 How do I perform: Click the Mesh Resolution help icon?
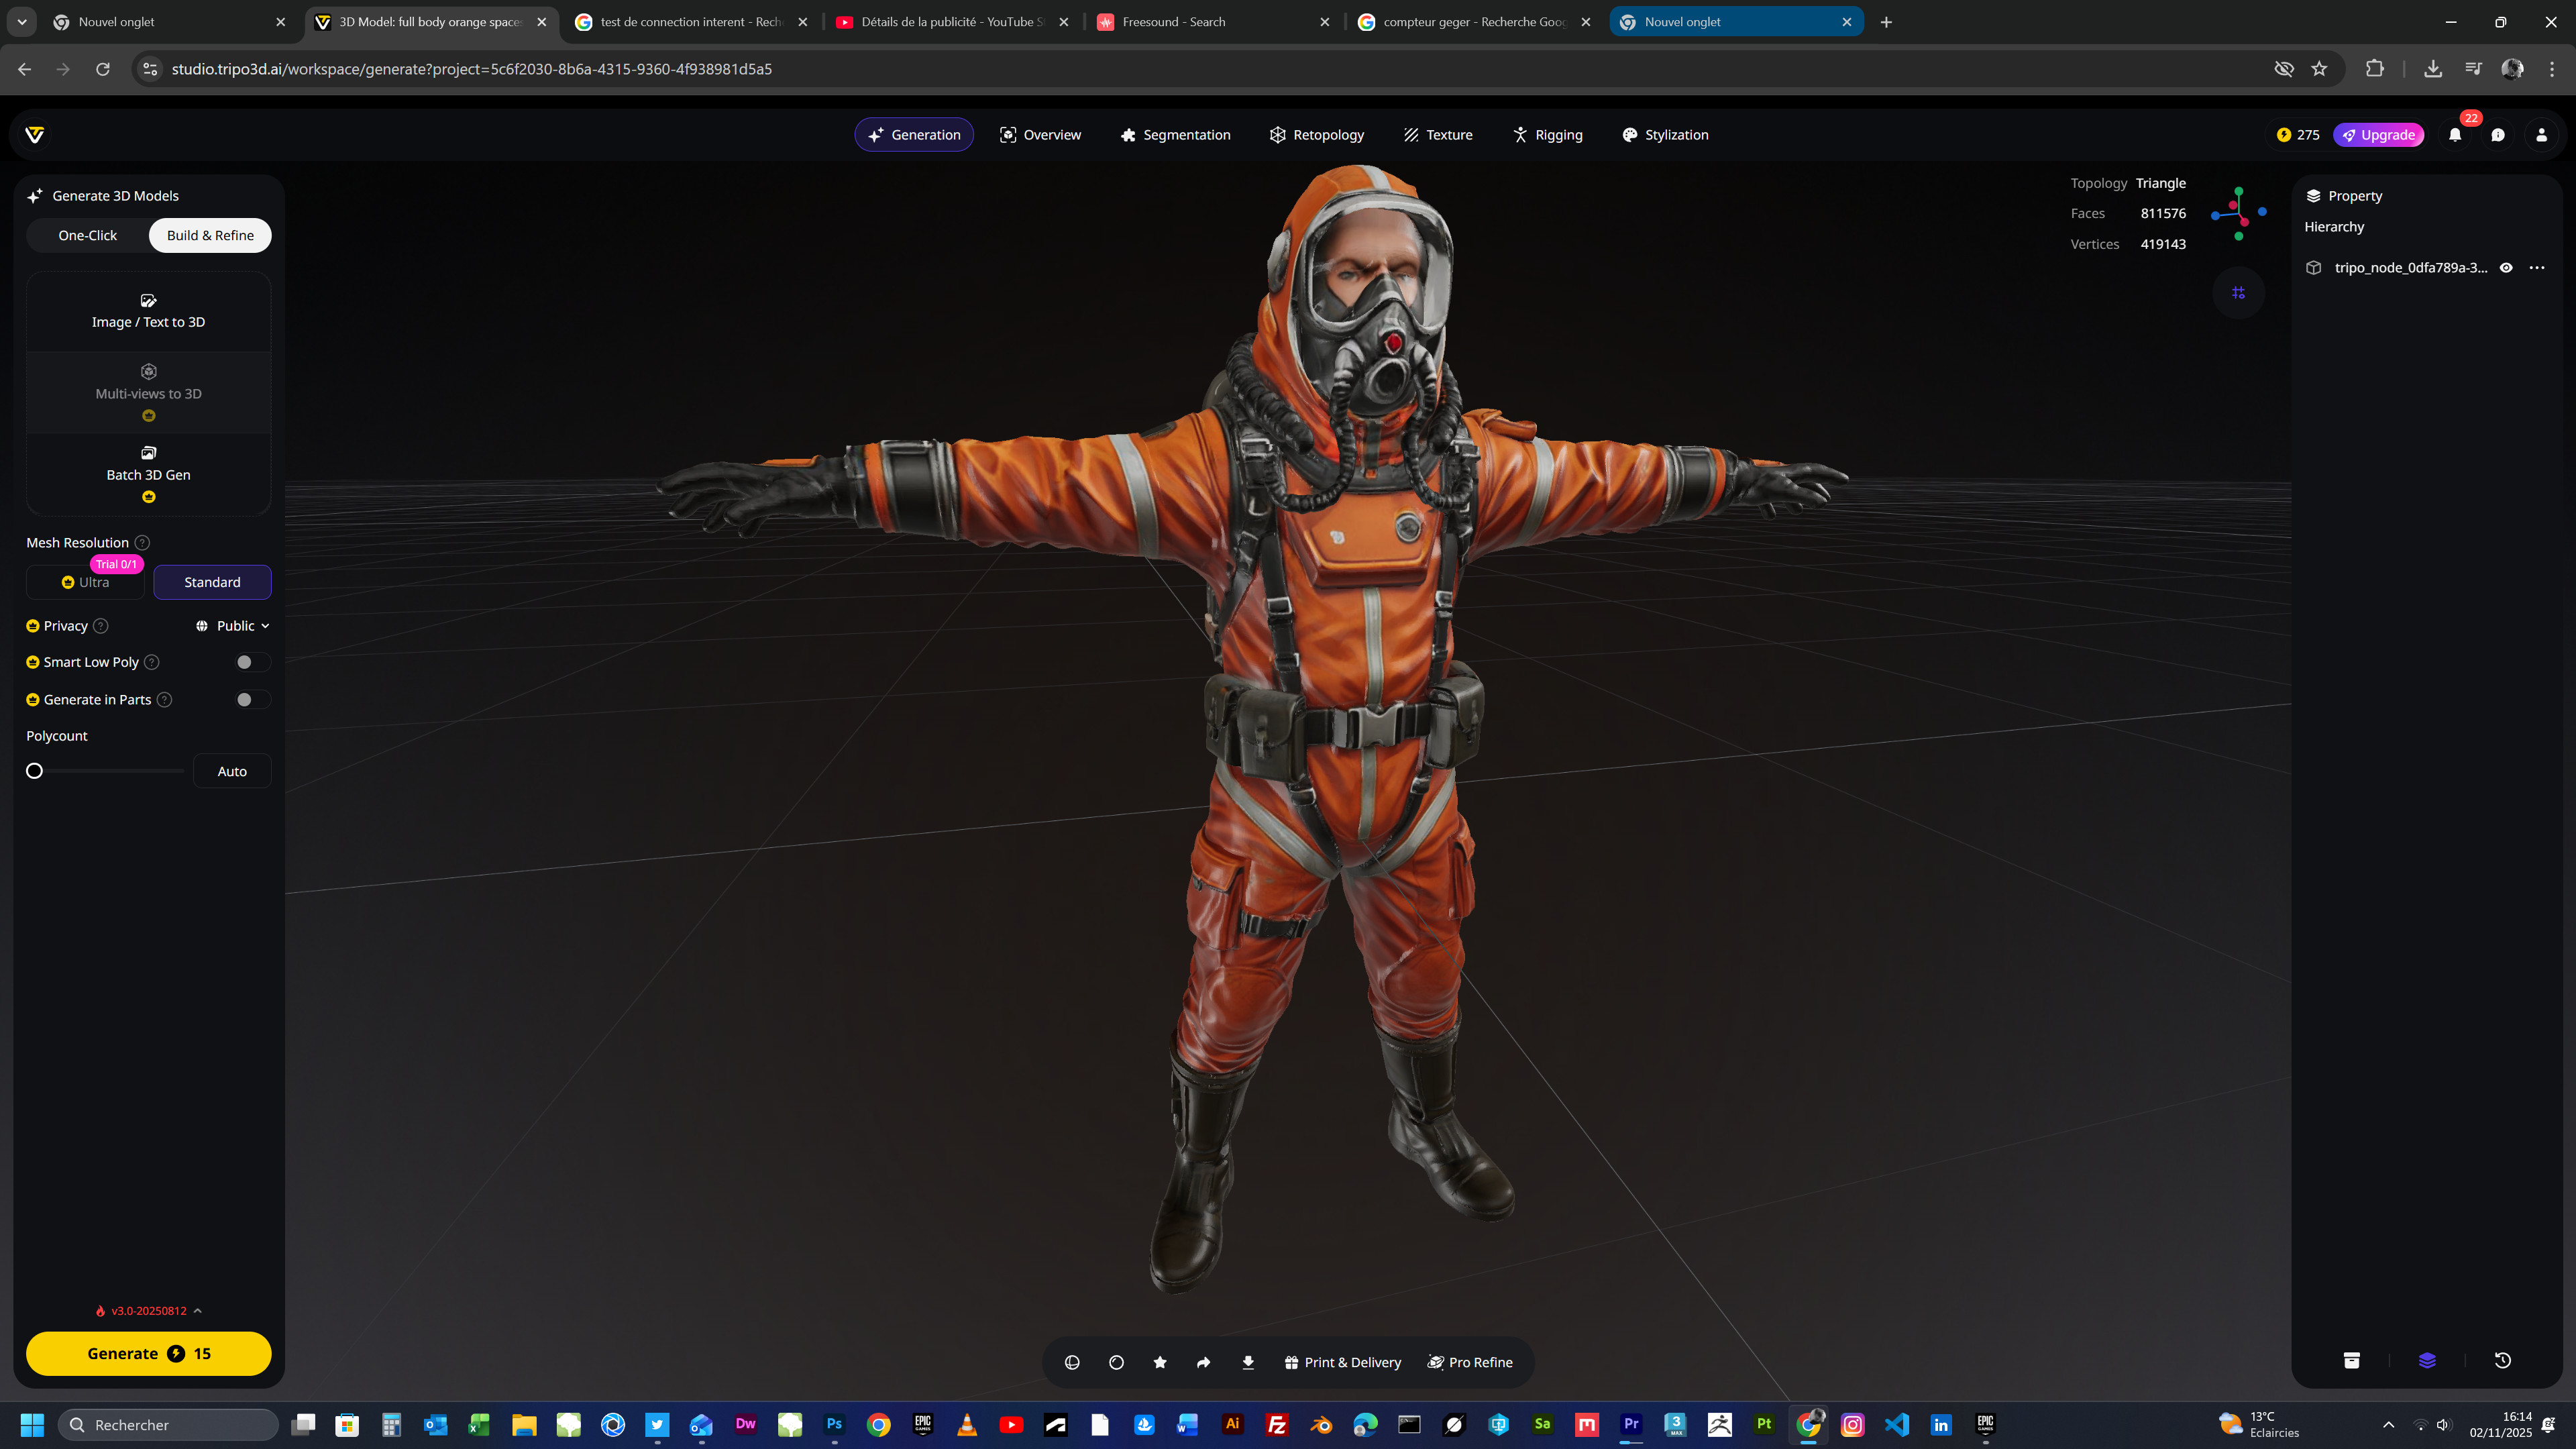click(x=142, y=543)
